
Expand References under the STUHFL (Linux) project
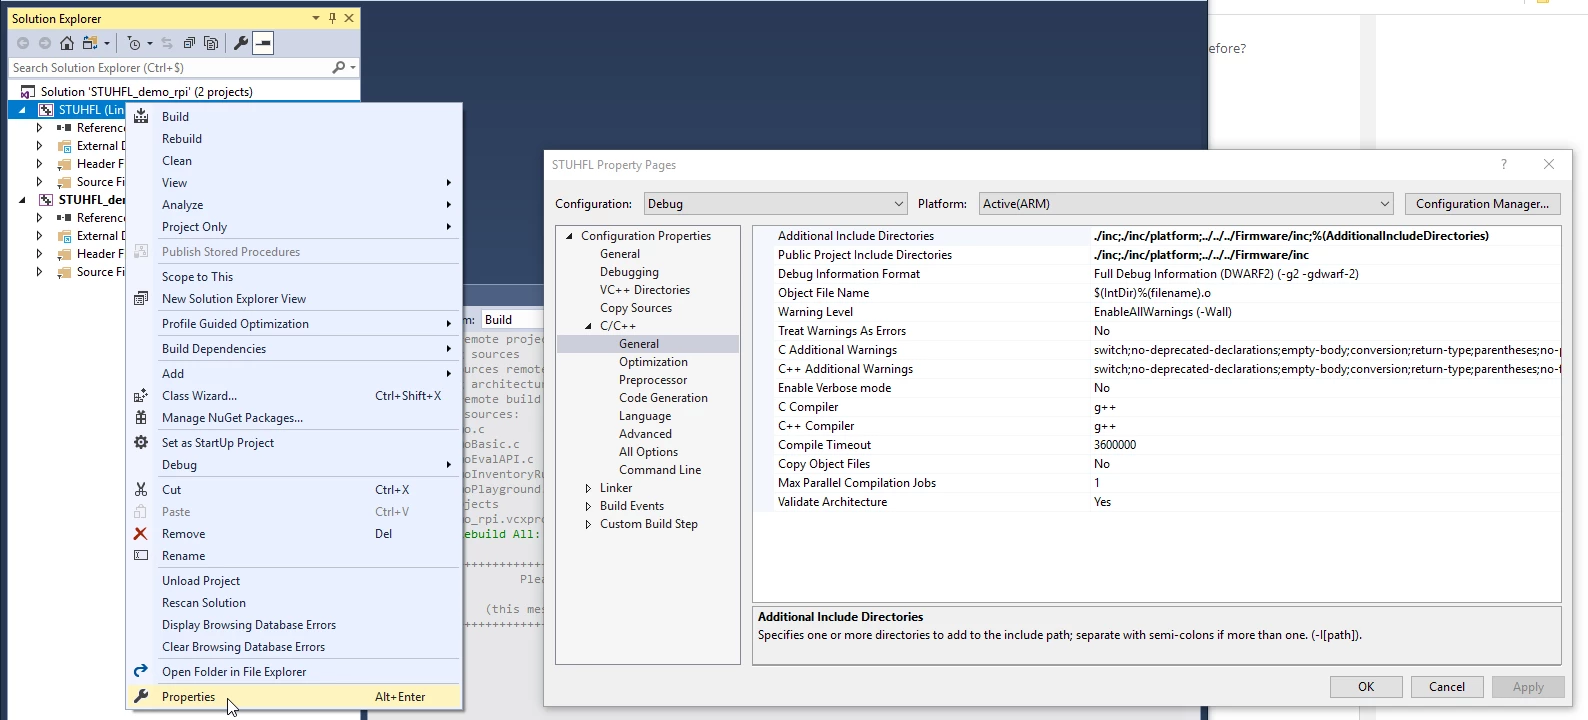point(40,128)
